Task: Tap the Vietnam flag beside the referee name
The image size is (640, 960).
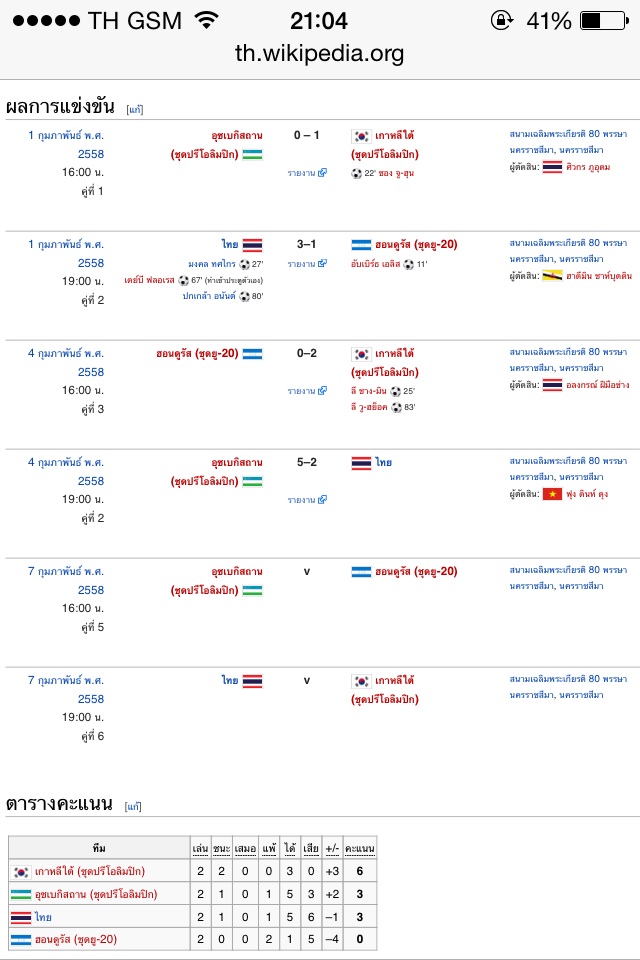Action: pyautogui.click(x=552, y=494)
